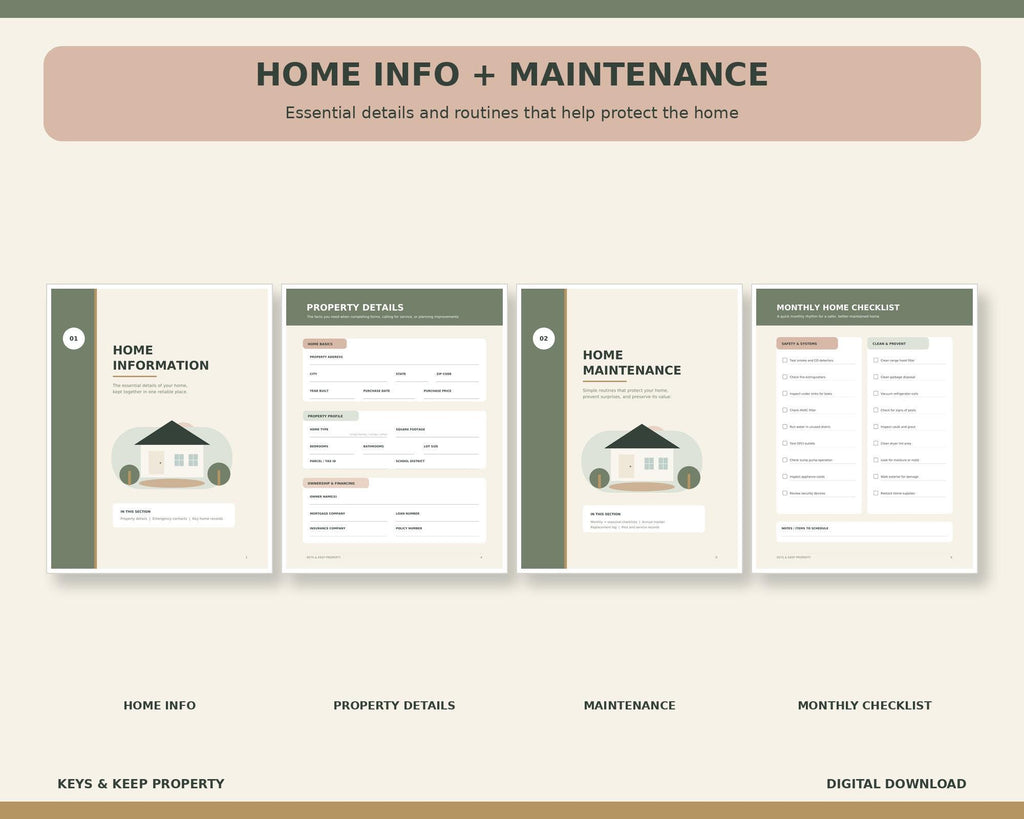Click the 'HOME INFORMATION' cover heading
Image resolution: width=1024 pixels, height=819 pixels.
pyautogui.click(x=161, y=358)
